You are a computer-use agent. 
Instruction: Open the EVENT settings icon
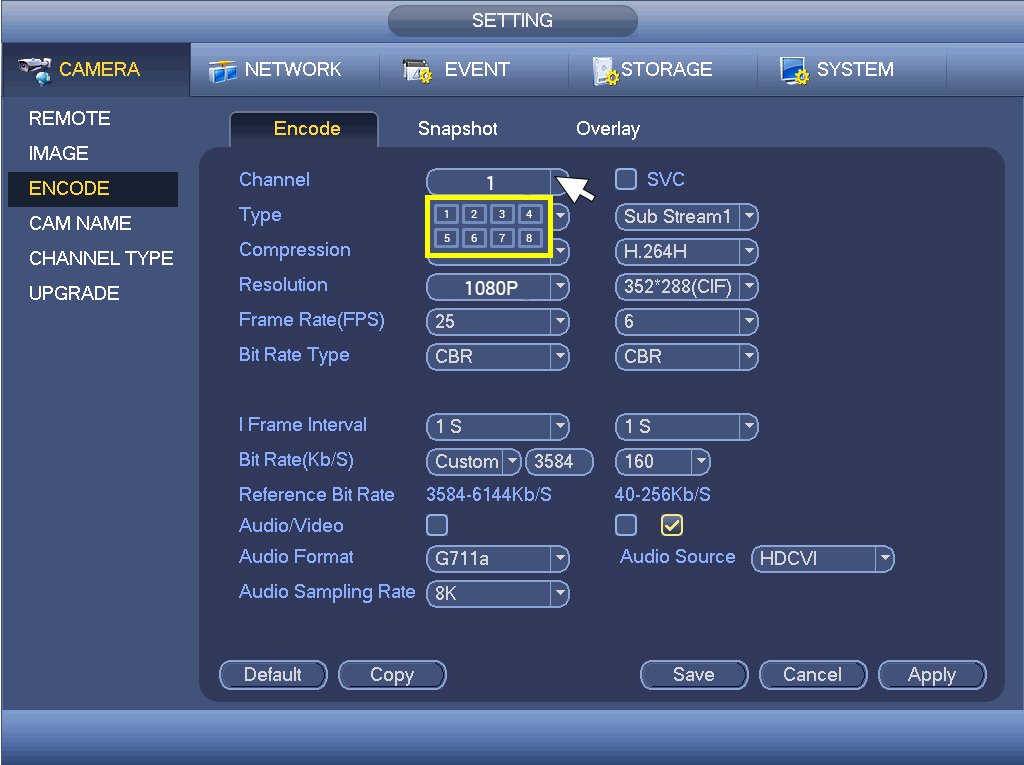416,70
